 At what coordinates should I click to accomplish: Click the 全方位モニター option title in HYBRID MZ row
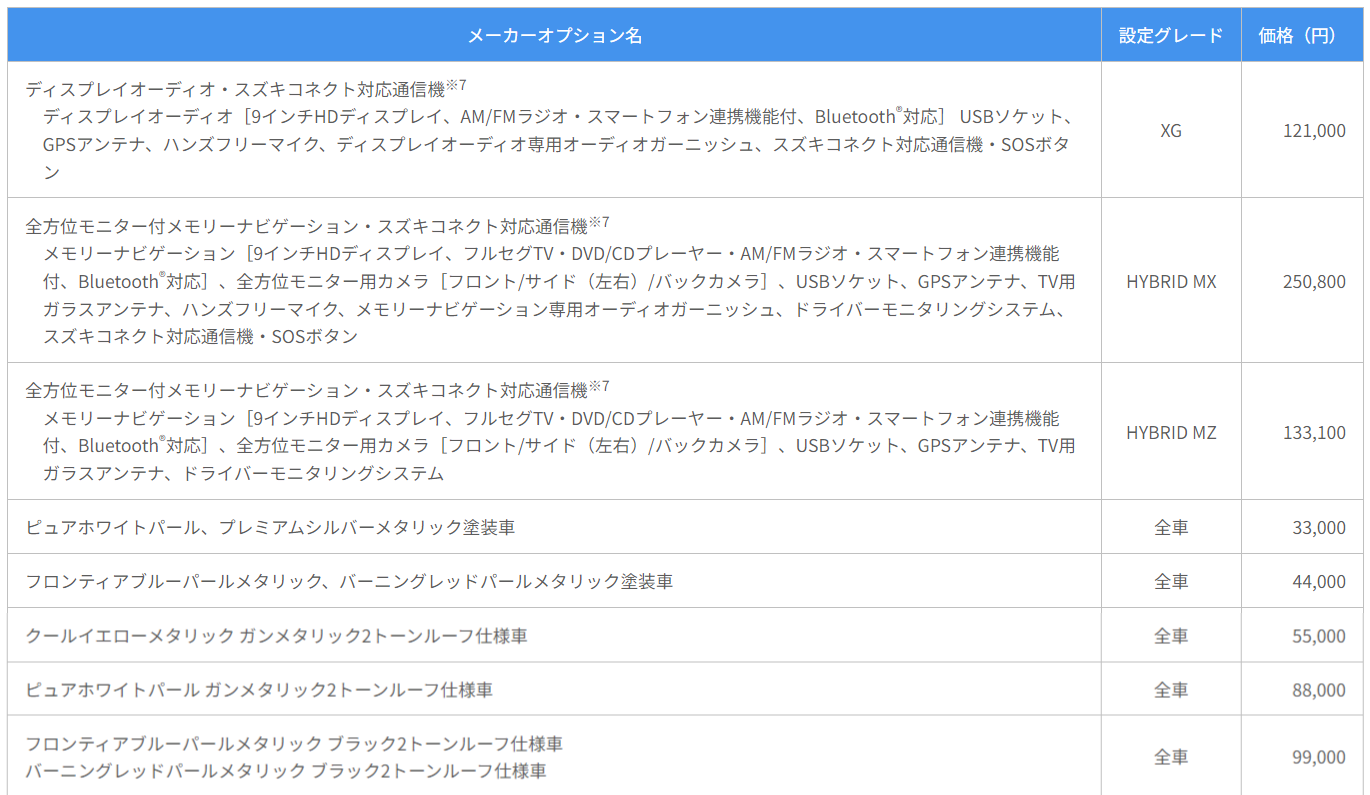(x=306, y=389)
